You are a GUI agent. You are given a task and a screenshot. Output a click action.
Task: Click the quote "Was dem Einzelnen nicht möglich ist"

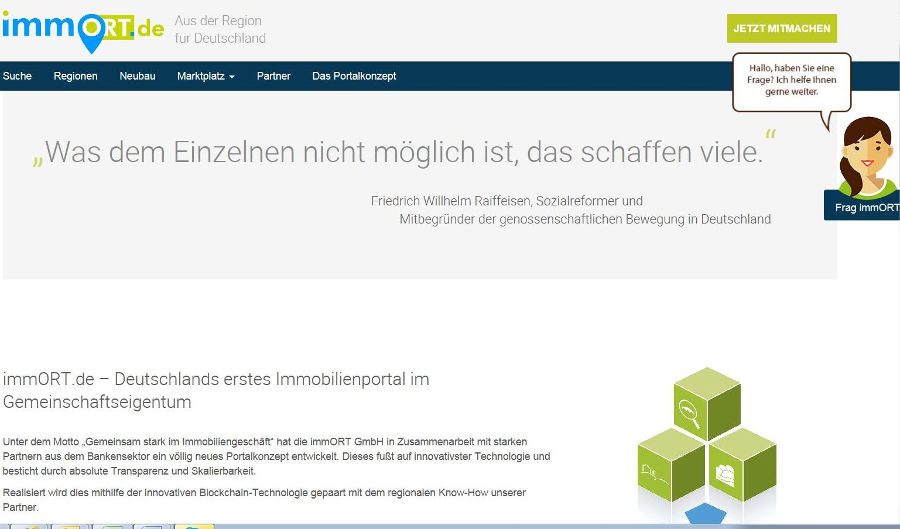pos(404,153)
